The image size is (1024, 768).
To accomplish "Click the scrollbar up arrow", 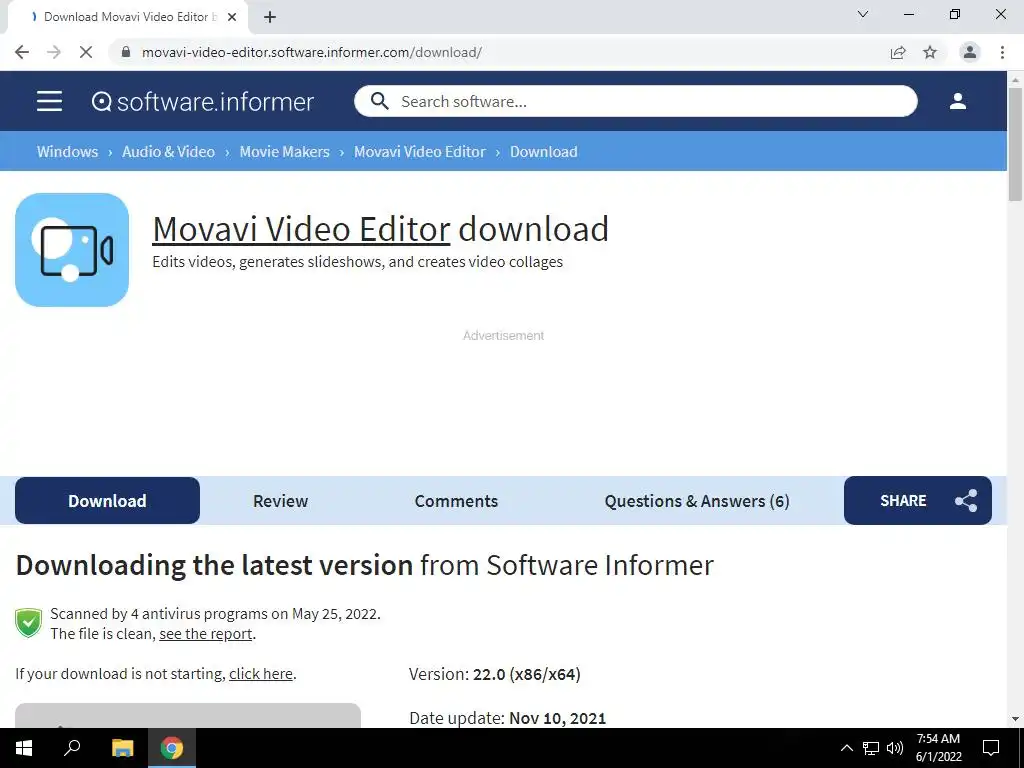I will (1015, 79).
